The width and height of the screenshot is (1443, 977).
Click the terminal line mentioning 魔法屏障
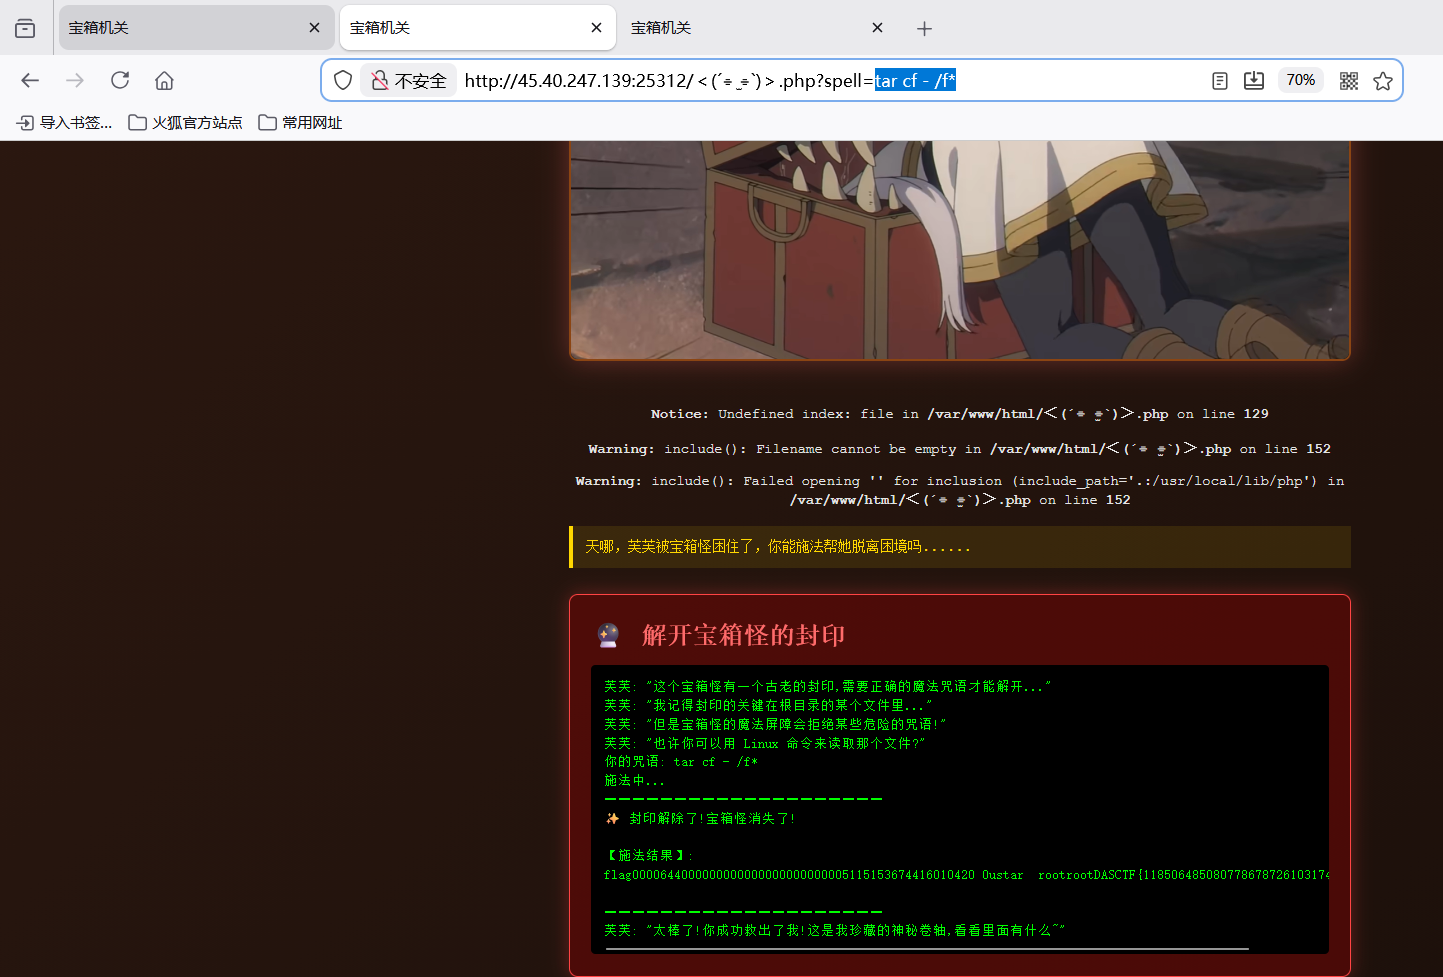pyautogui.click(x=775, y=724)
